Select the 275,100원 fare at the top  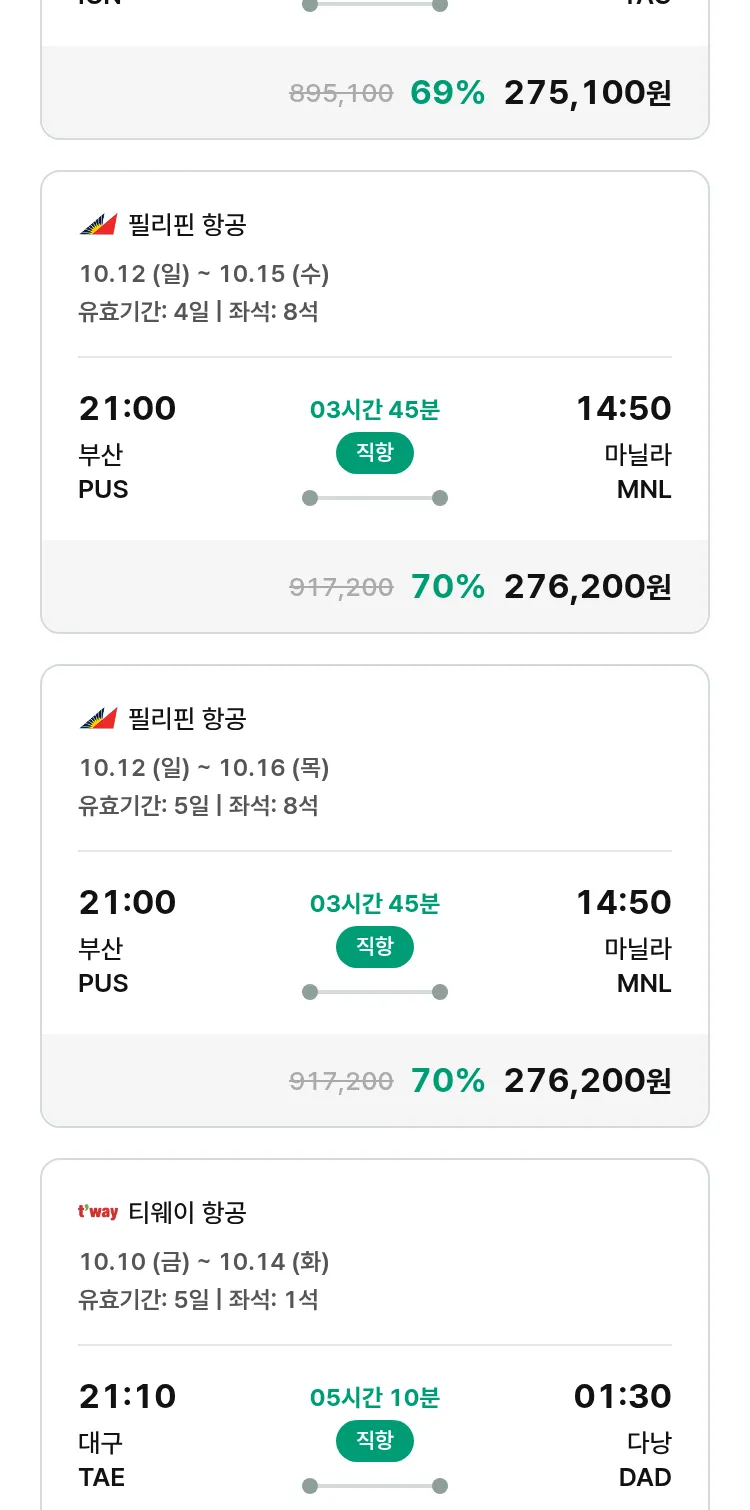(587, 93)
